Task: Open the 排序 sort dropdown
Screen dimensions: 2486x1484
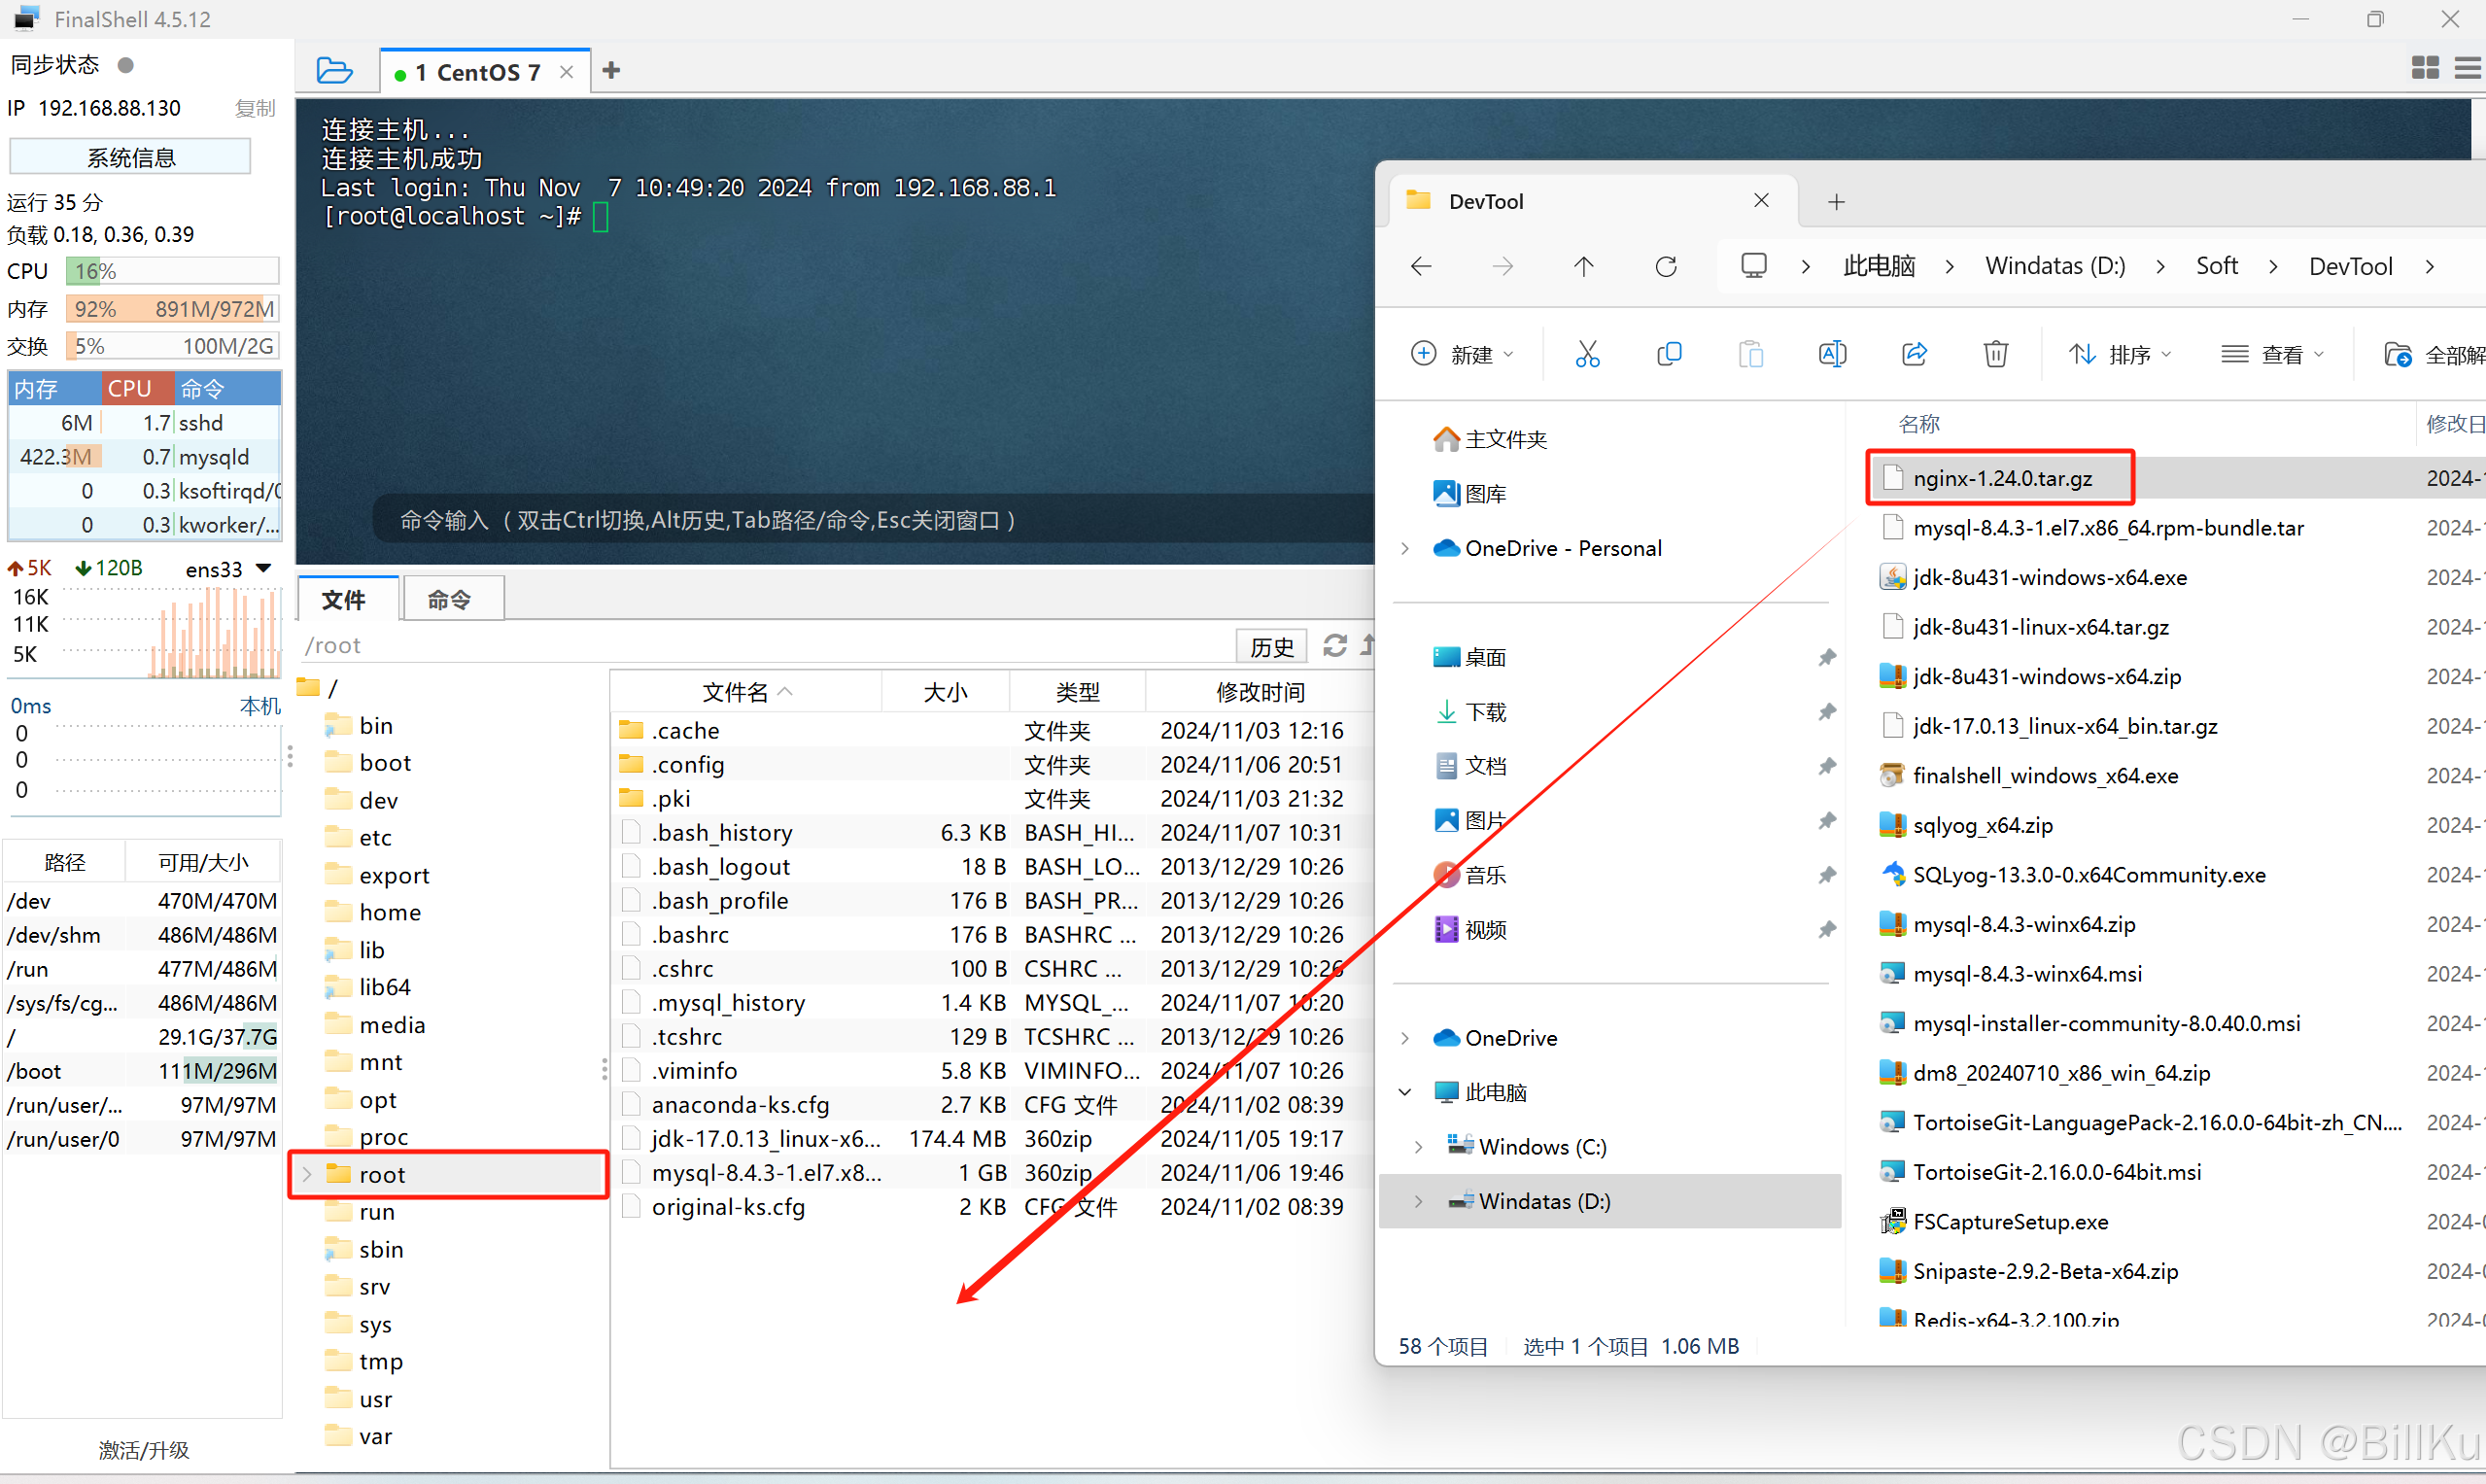Action: coord(2121,354)
